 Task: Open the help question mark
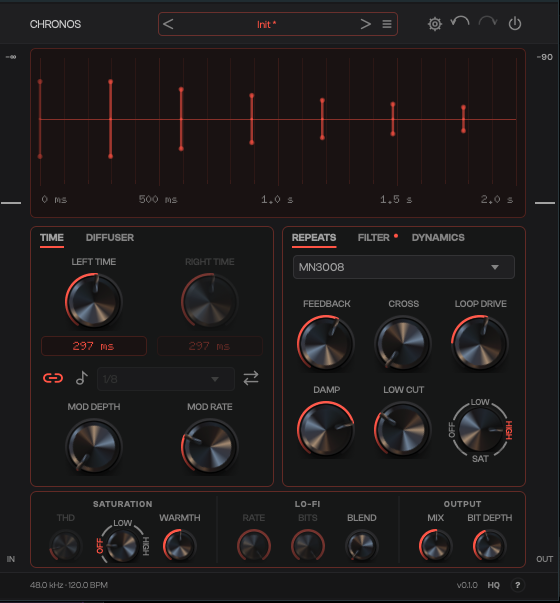(518, 585)
